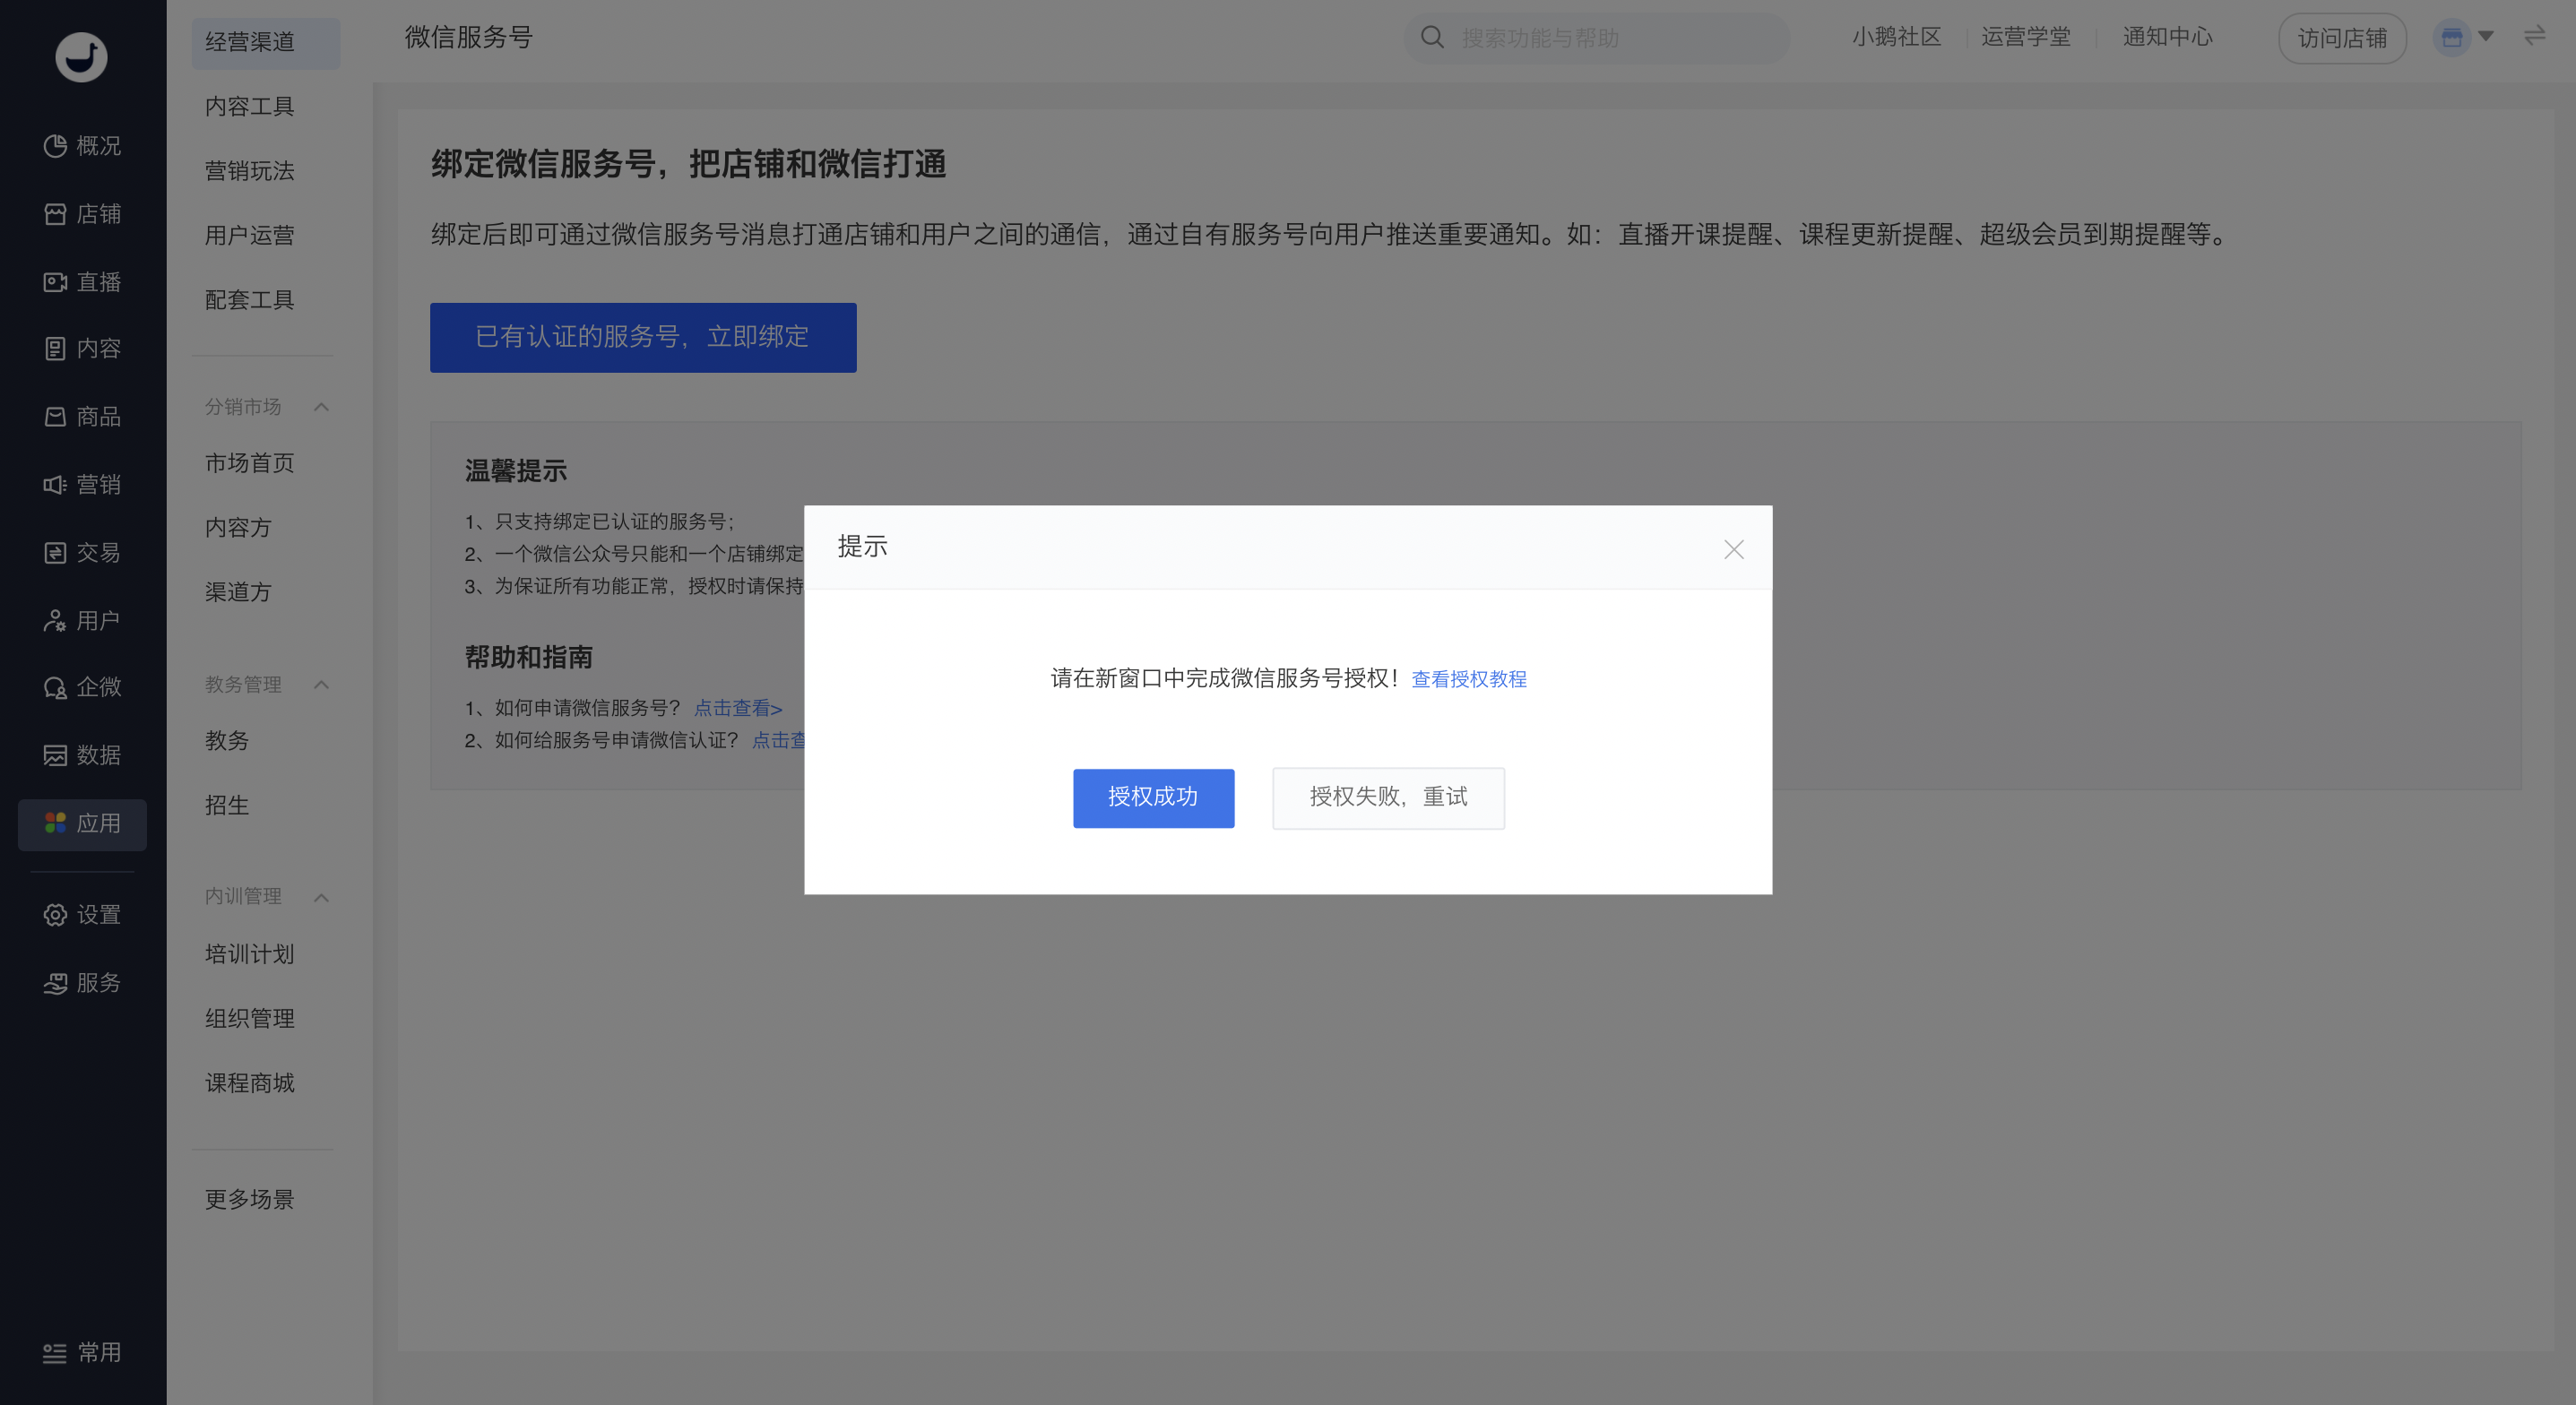Open the 概况 overview sidebar icon
This screenshot has width=2576, height=1405.
tap(55, 146)
